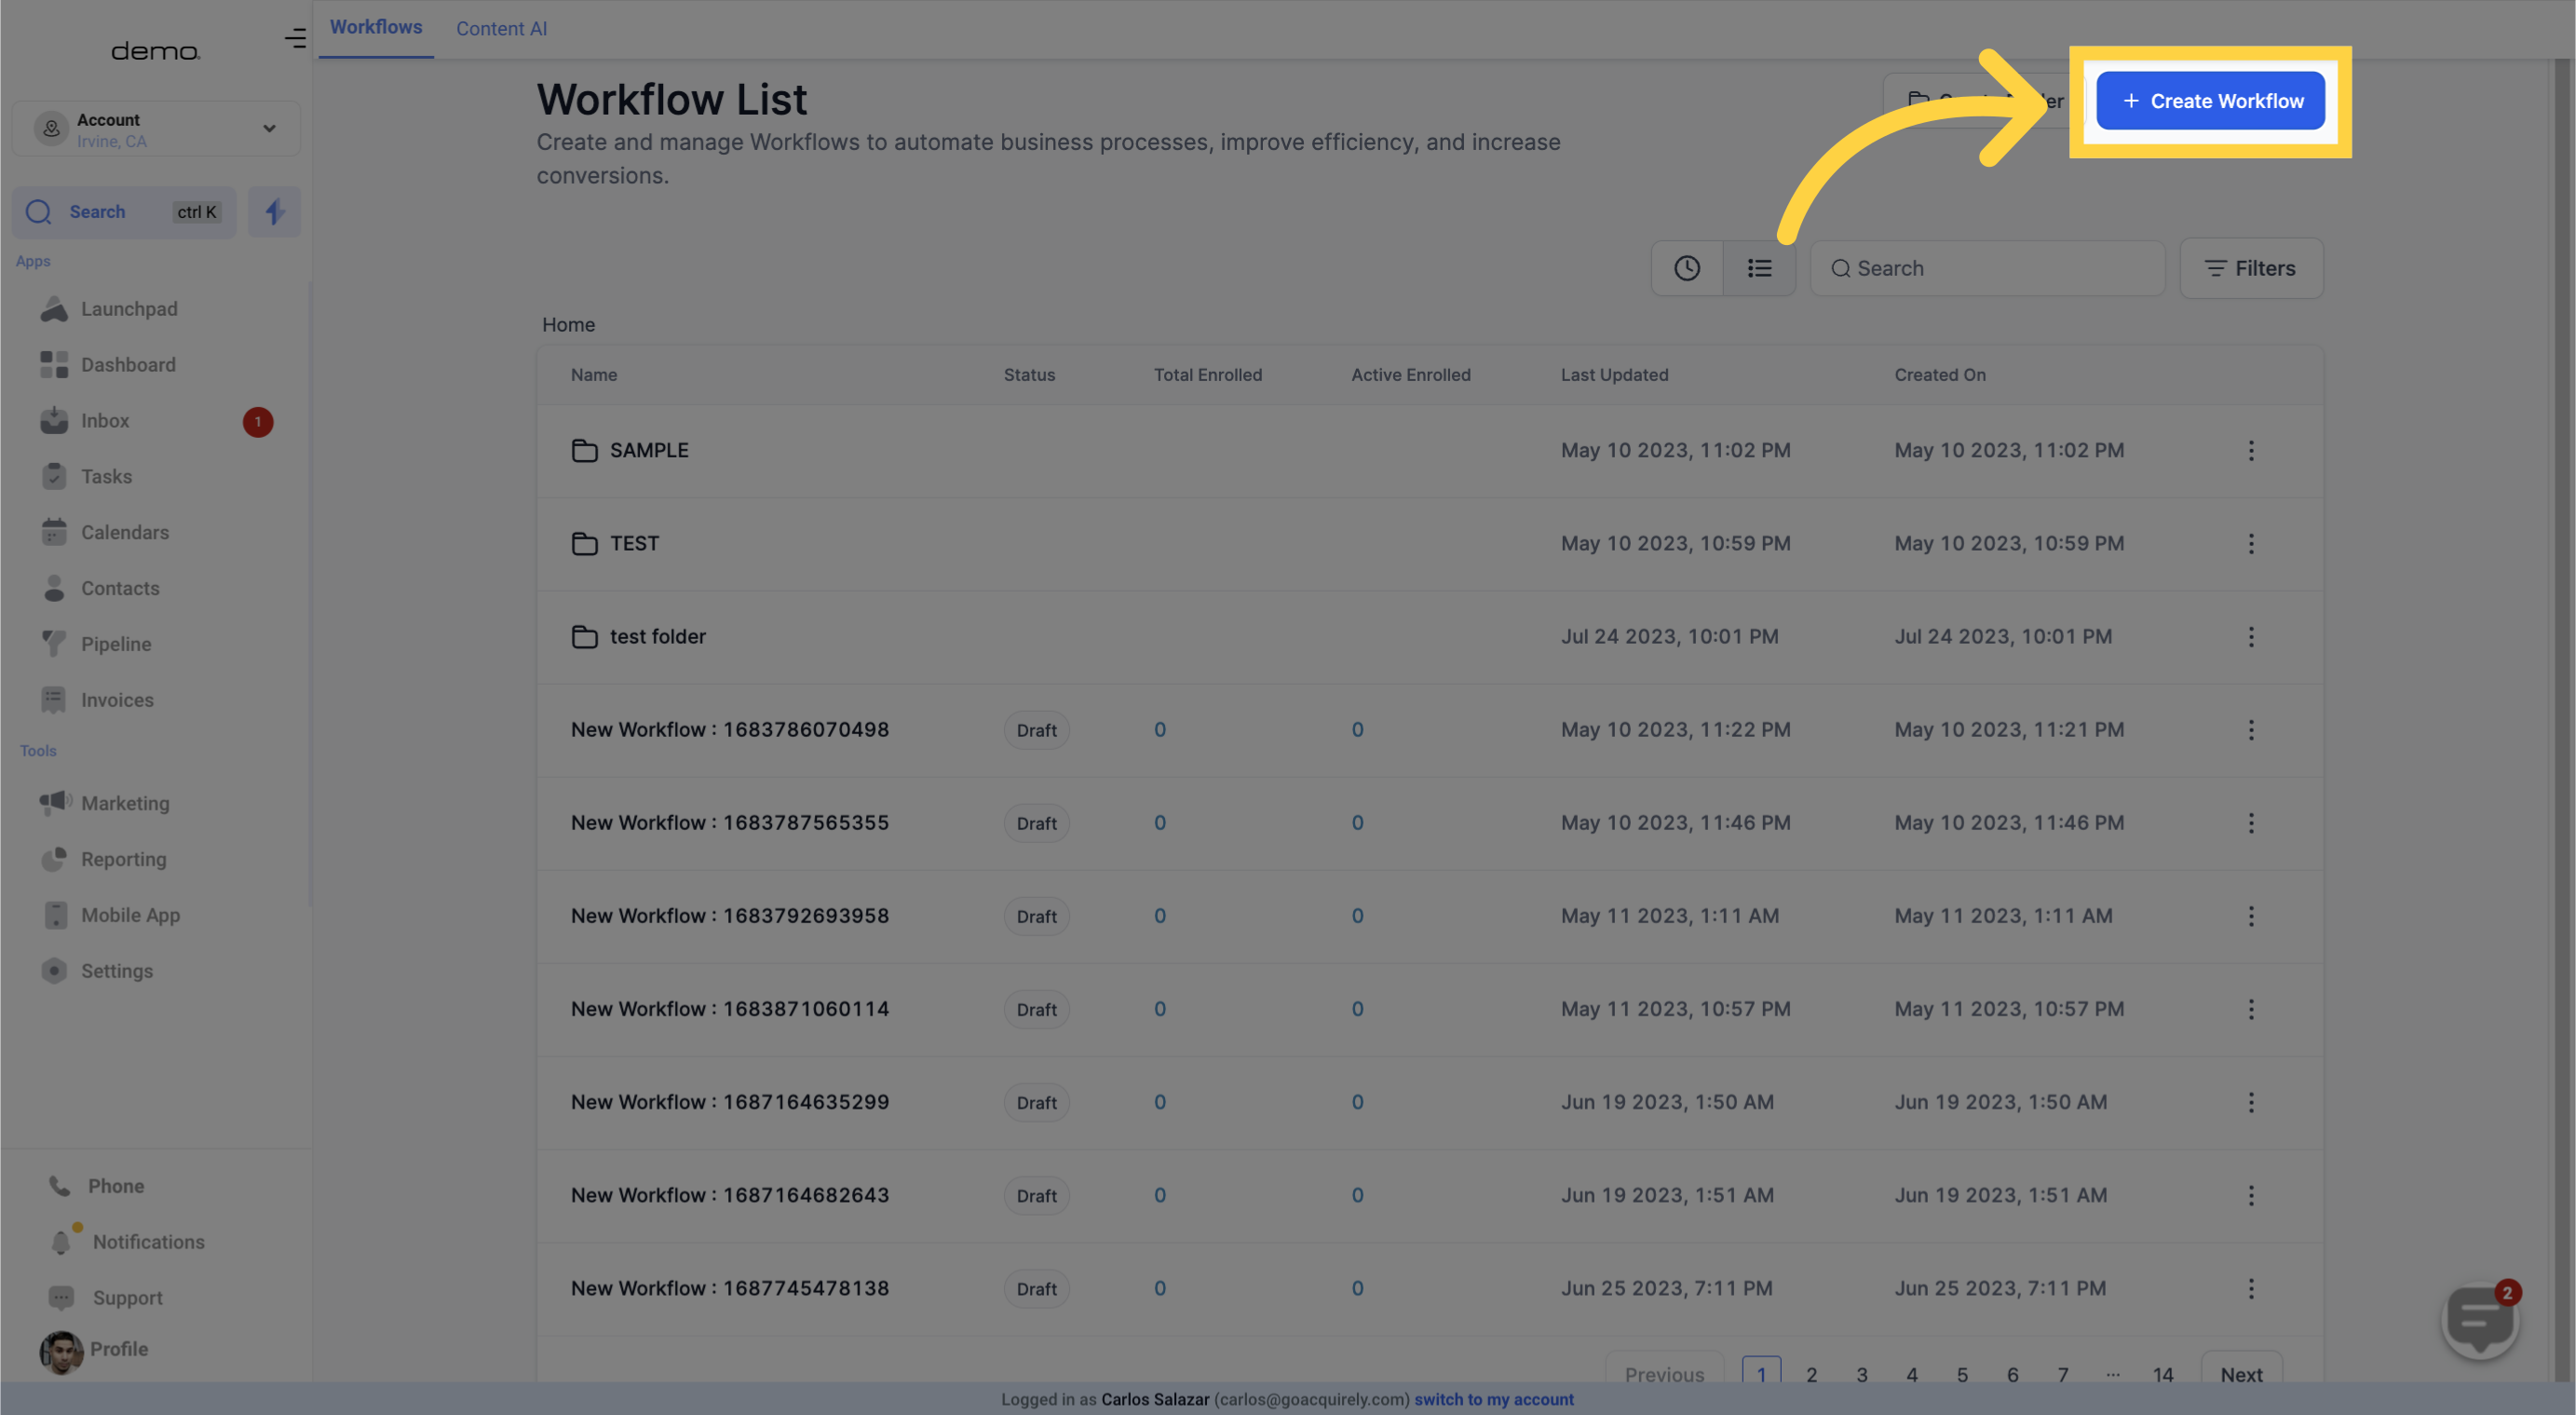
Task: Toggle the list view icon
Action: (x=1759, y=268)
